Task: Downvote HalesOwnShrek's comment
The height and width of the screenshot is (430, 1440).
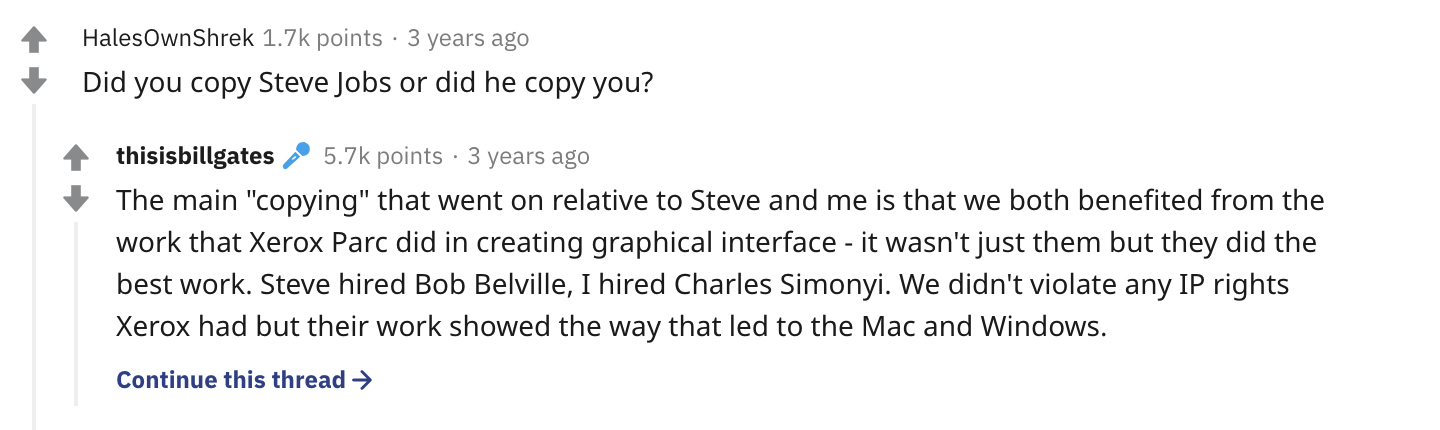Action: (35, 80)
